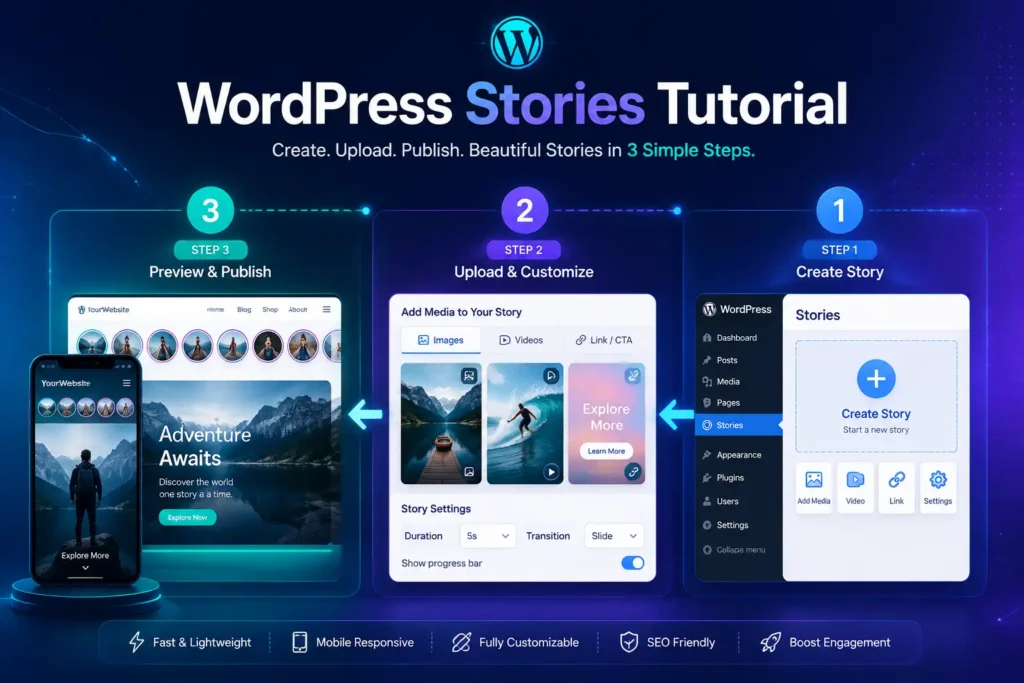Click link icon atop Explore More thumbnail
The height and width of the screenshot is (683, 1024).
(x=633, y=375)
